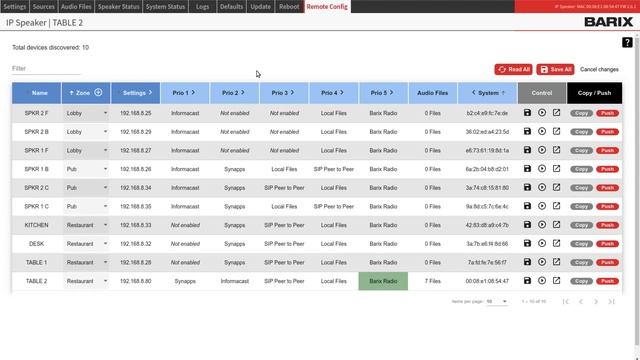Open SPKR 1 B external link icon
Viewport: 640px width, 360px height.
[556, 169]
